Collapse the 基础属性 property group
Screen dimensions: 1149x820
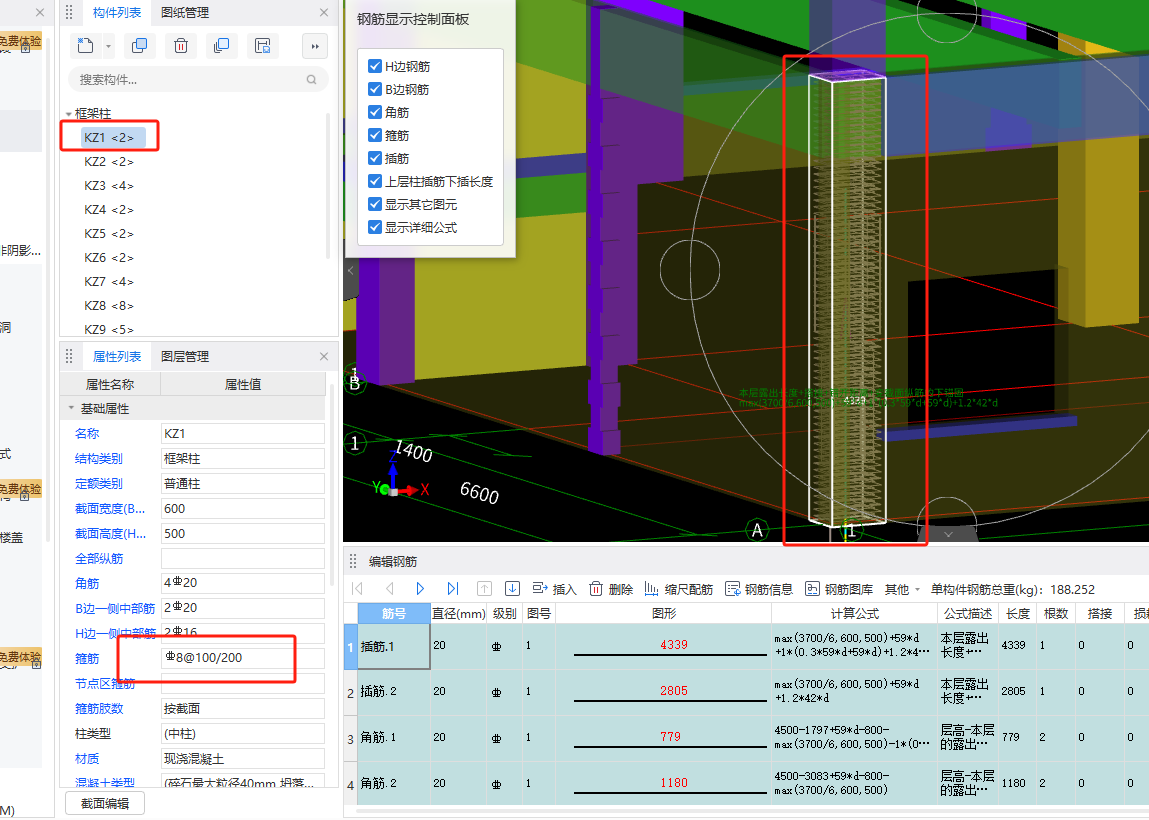(71, 408)
